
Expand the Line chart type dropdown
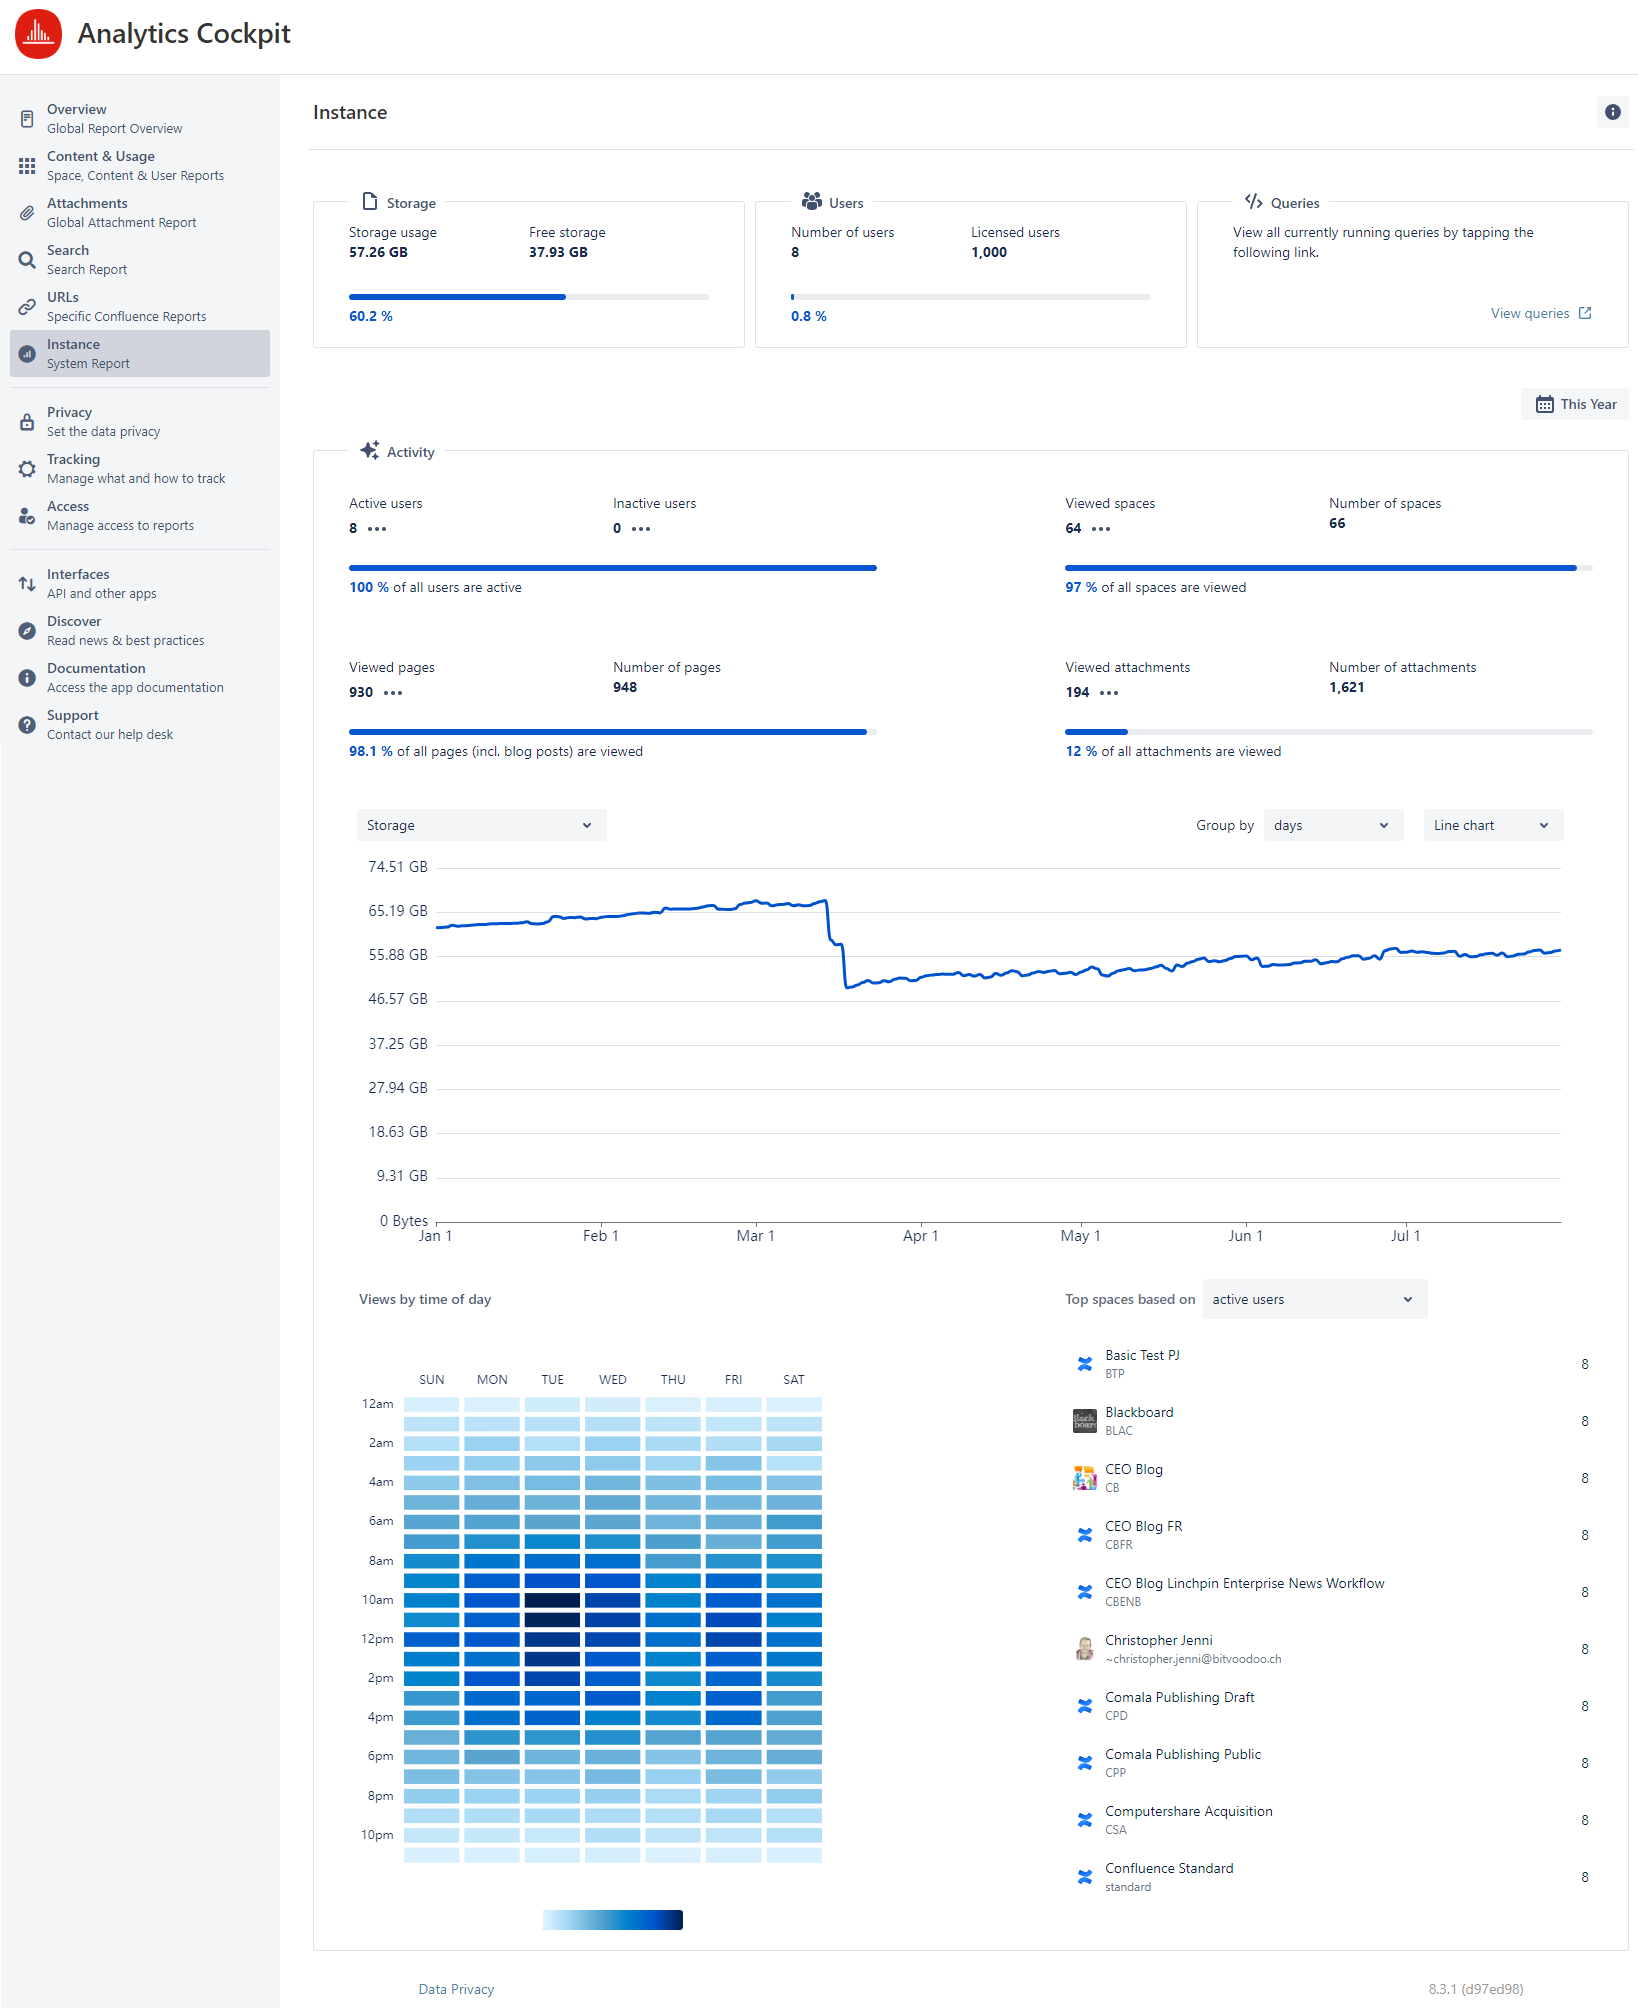pos(1491,825)
